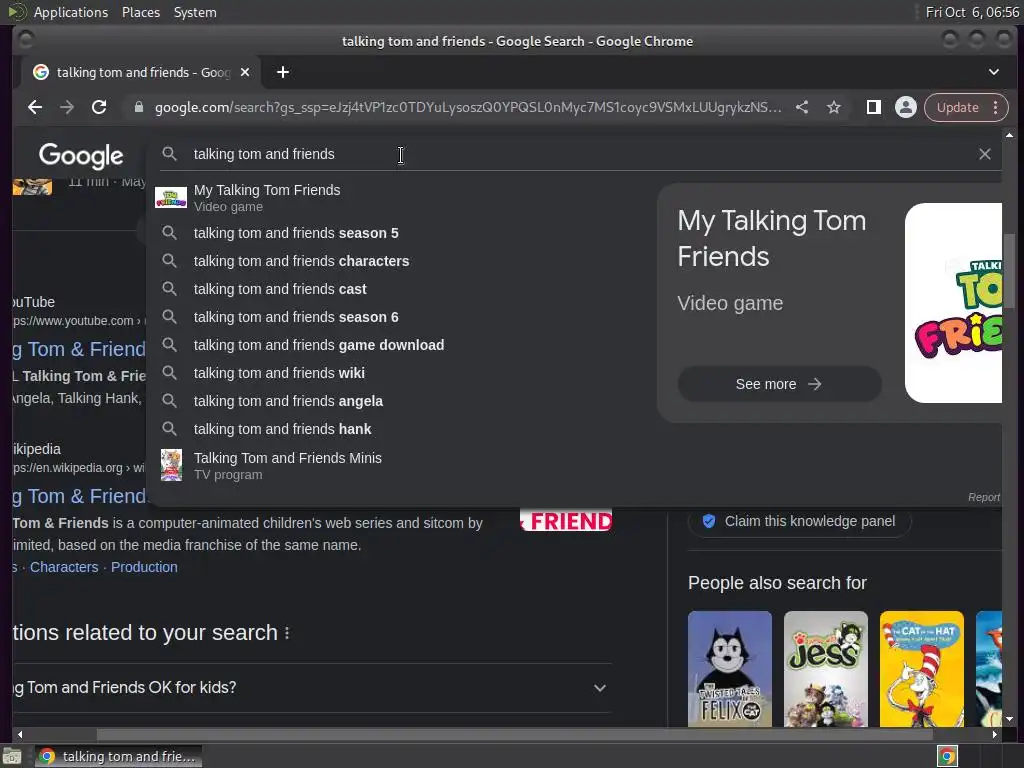1024x768 pixels.
Task: Open a new browser tab
Action: (283, 72)
